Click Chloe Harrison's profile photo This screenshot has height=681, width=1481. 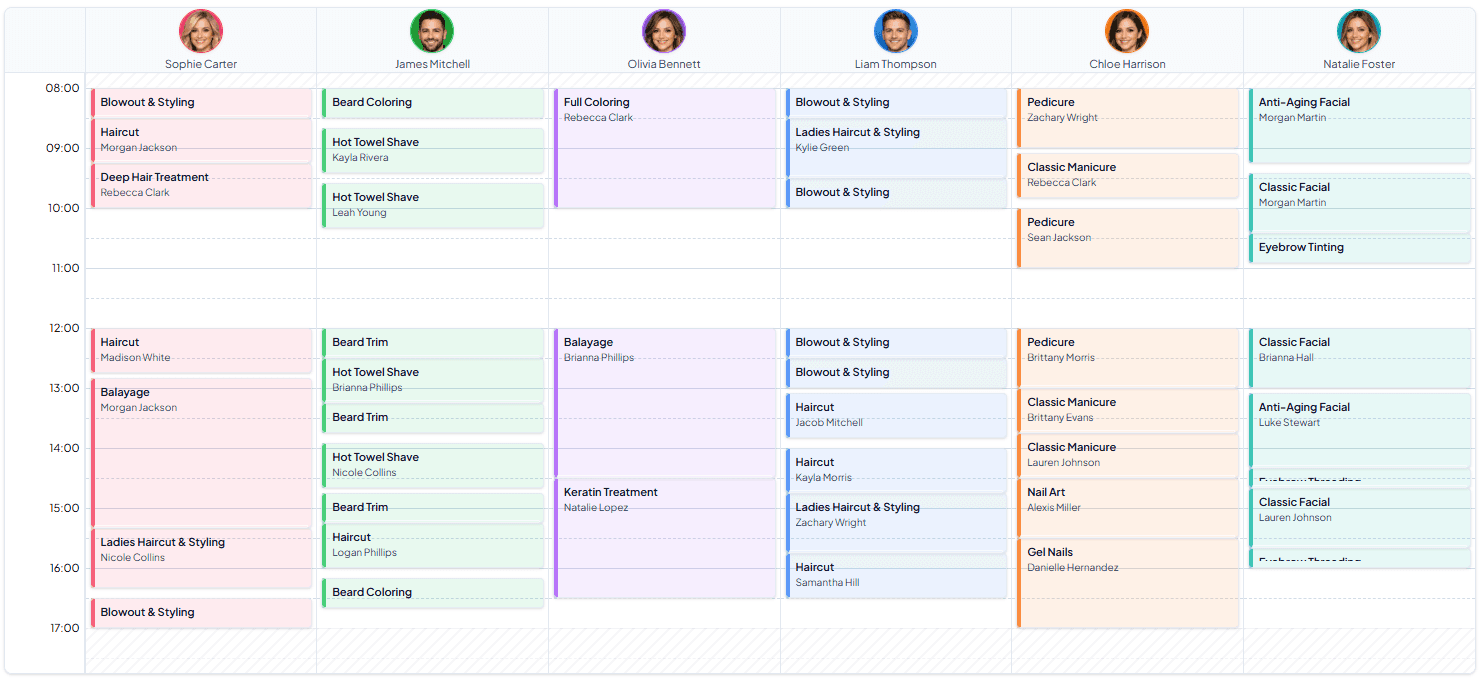point(1127,31)
